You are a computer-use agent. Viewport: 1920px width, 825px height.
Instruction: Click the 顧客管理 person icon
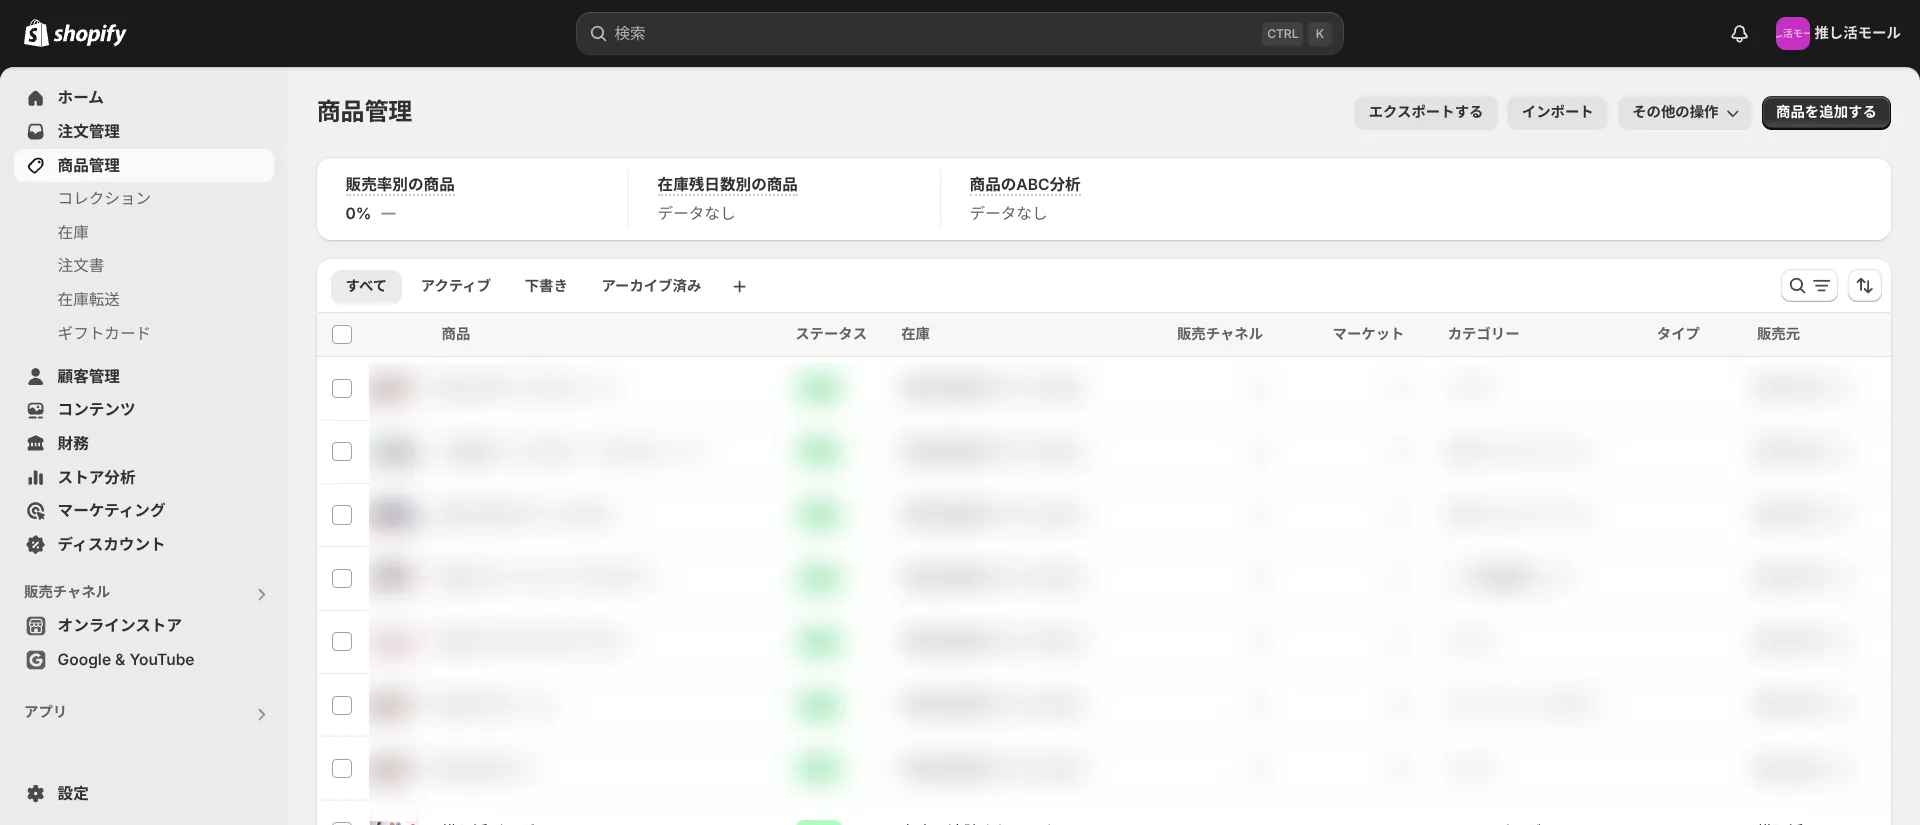[x=36, y=376]
